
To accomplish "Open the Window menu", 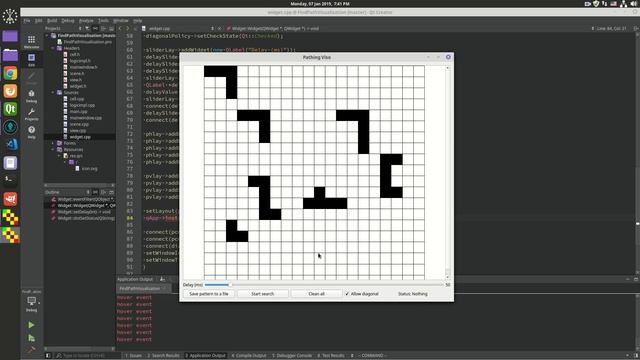I will click(x=120, y=20).
